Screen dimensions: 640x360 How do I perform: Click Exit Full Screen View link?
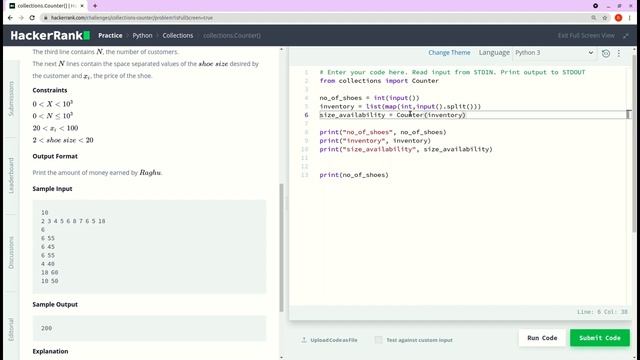pos(586,36)
